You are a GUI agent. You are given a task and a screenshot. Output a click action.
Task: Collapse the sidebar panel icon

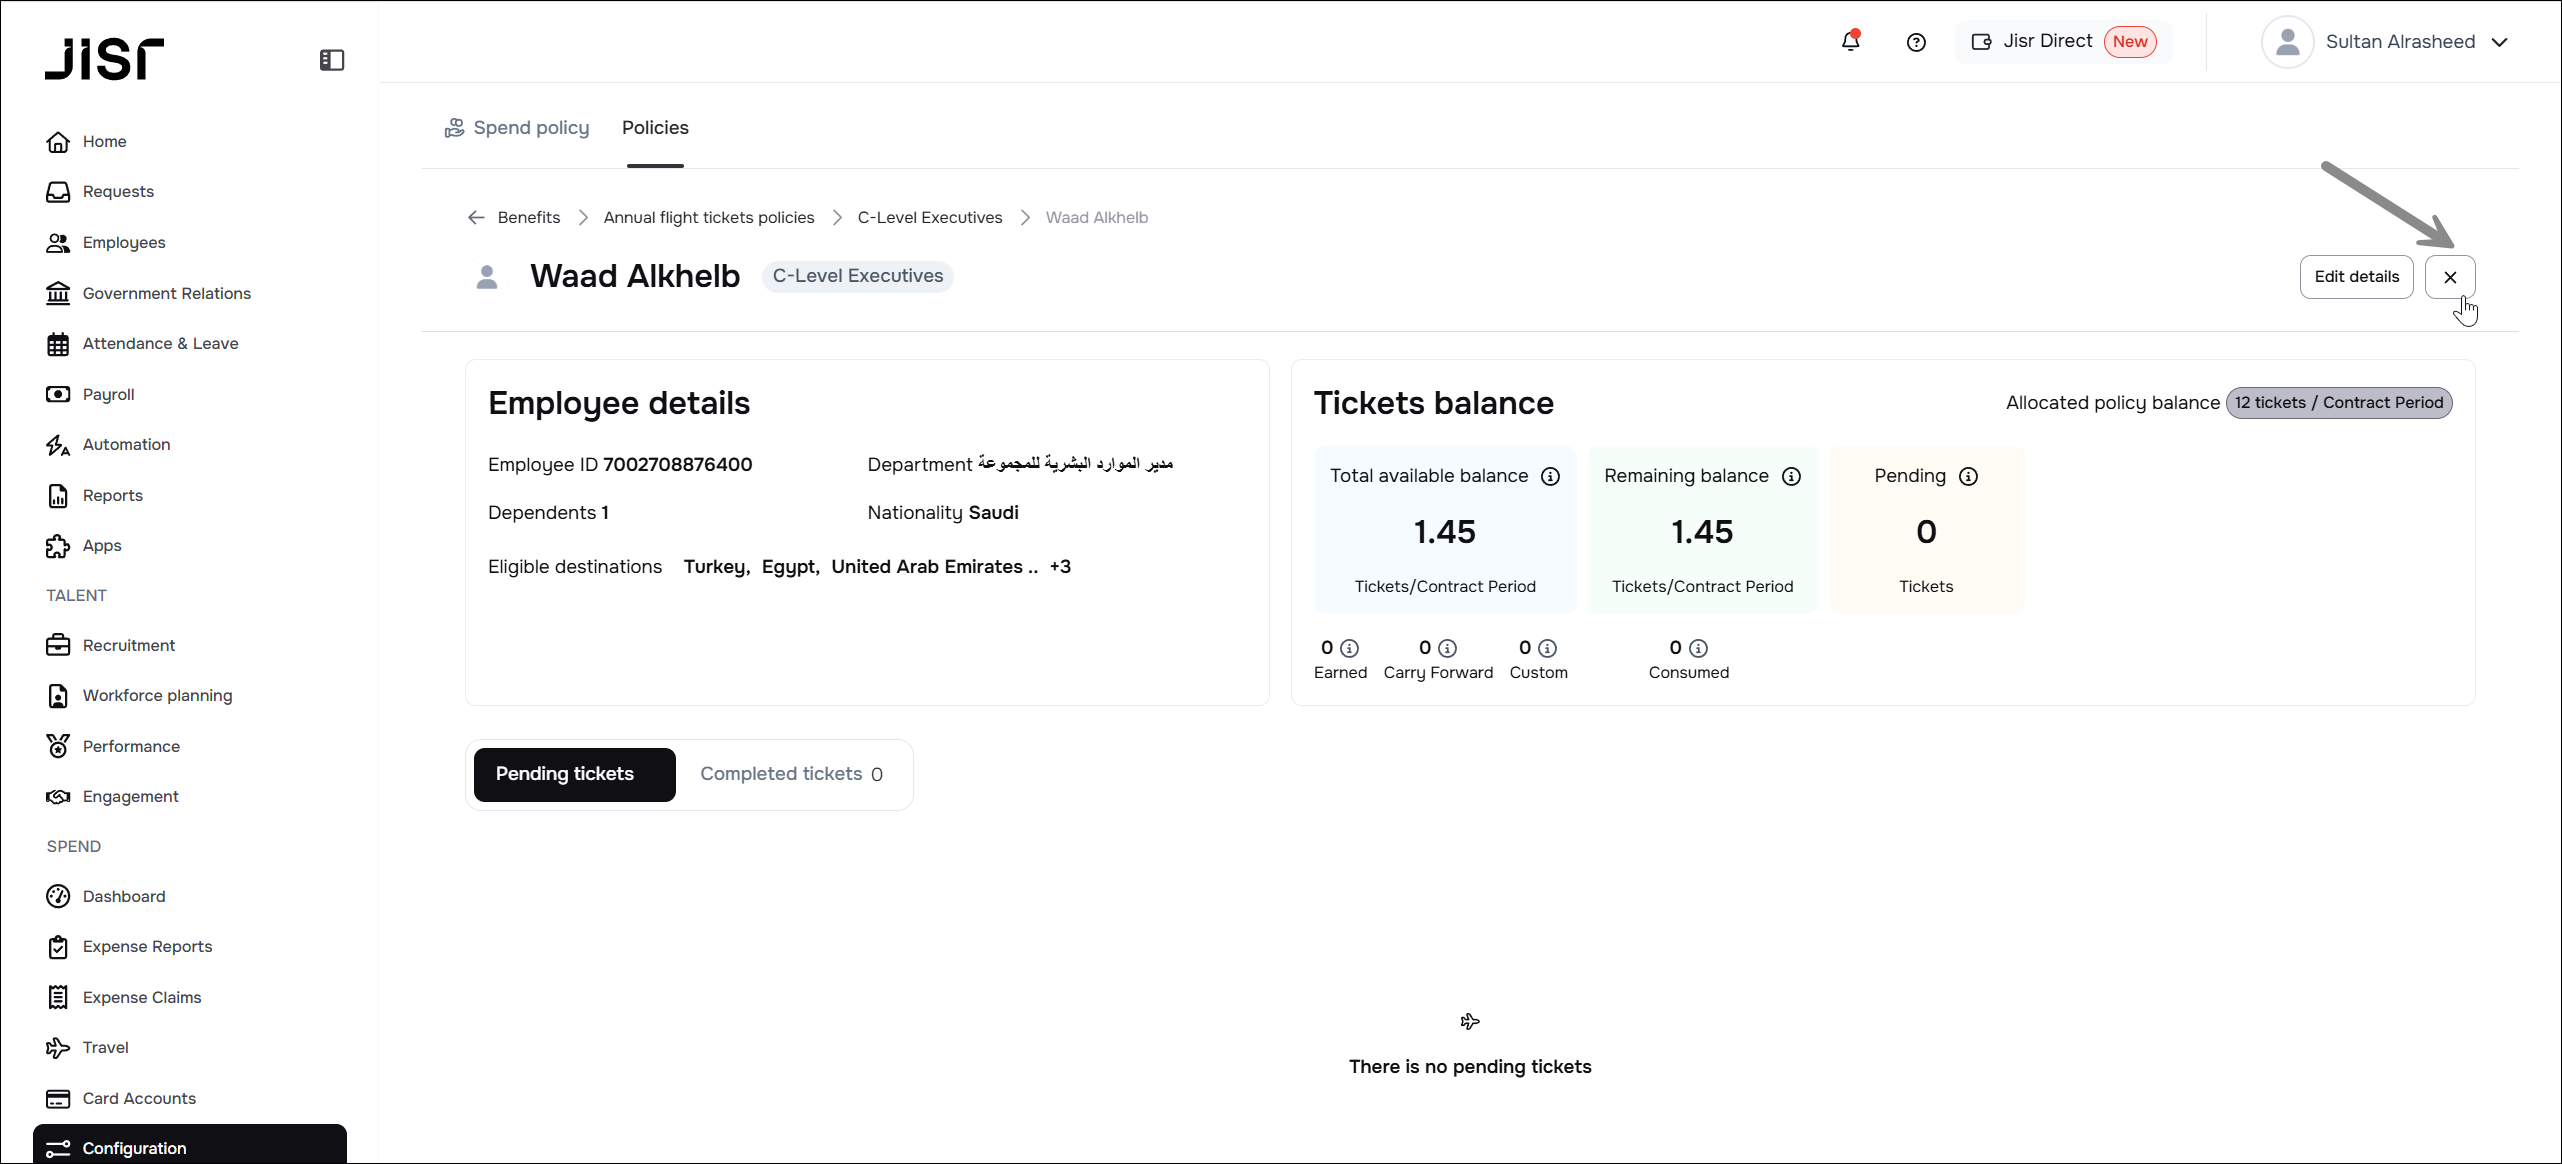click(332, 60)
